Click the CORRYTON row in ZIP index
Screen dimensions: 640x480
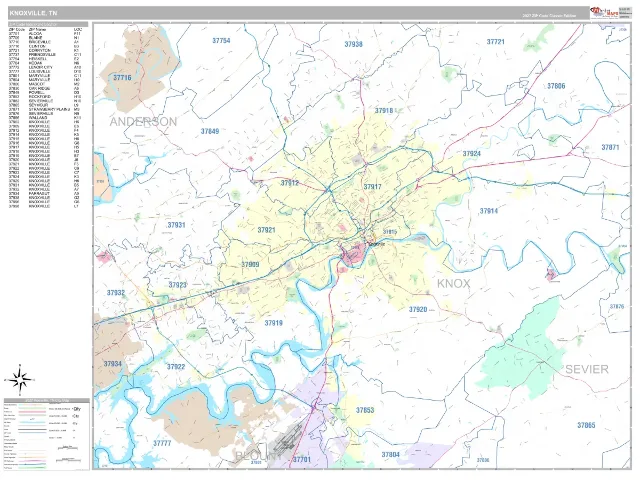coord(45,51)
